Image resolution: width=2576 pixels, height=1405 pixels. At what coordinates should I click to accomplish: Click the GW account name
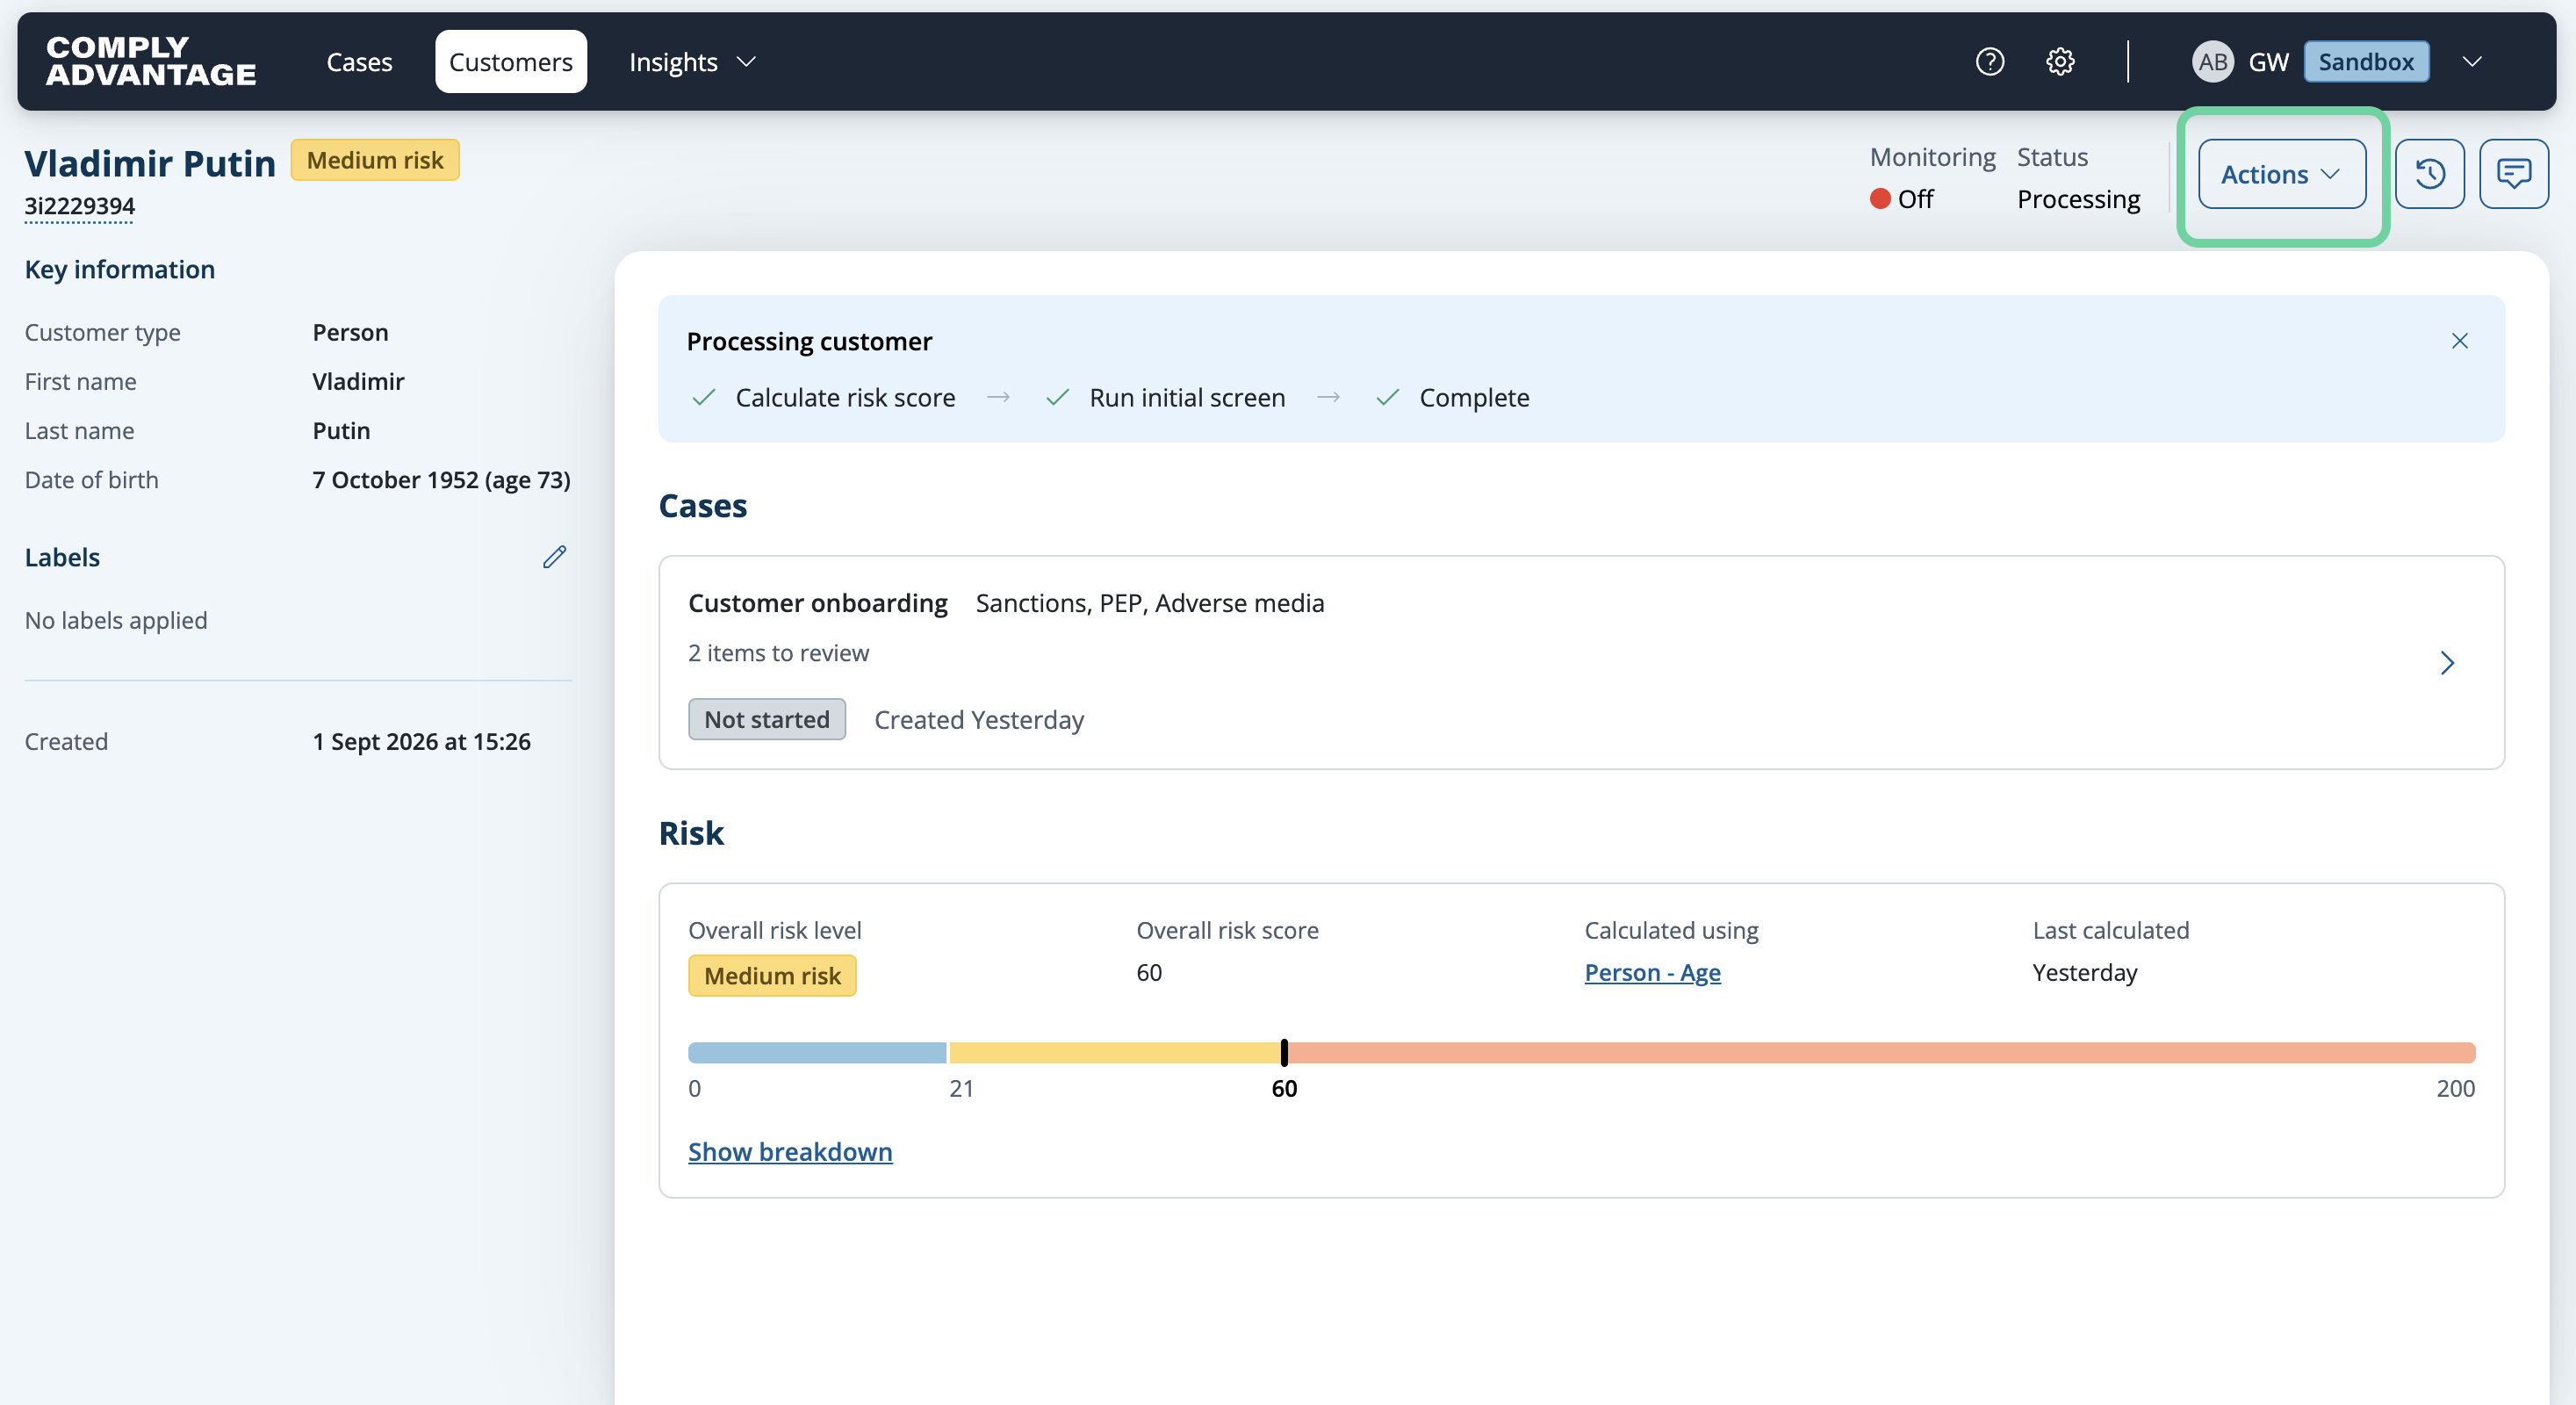(2268, 62)
